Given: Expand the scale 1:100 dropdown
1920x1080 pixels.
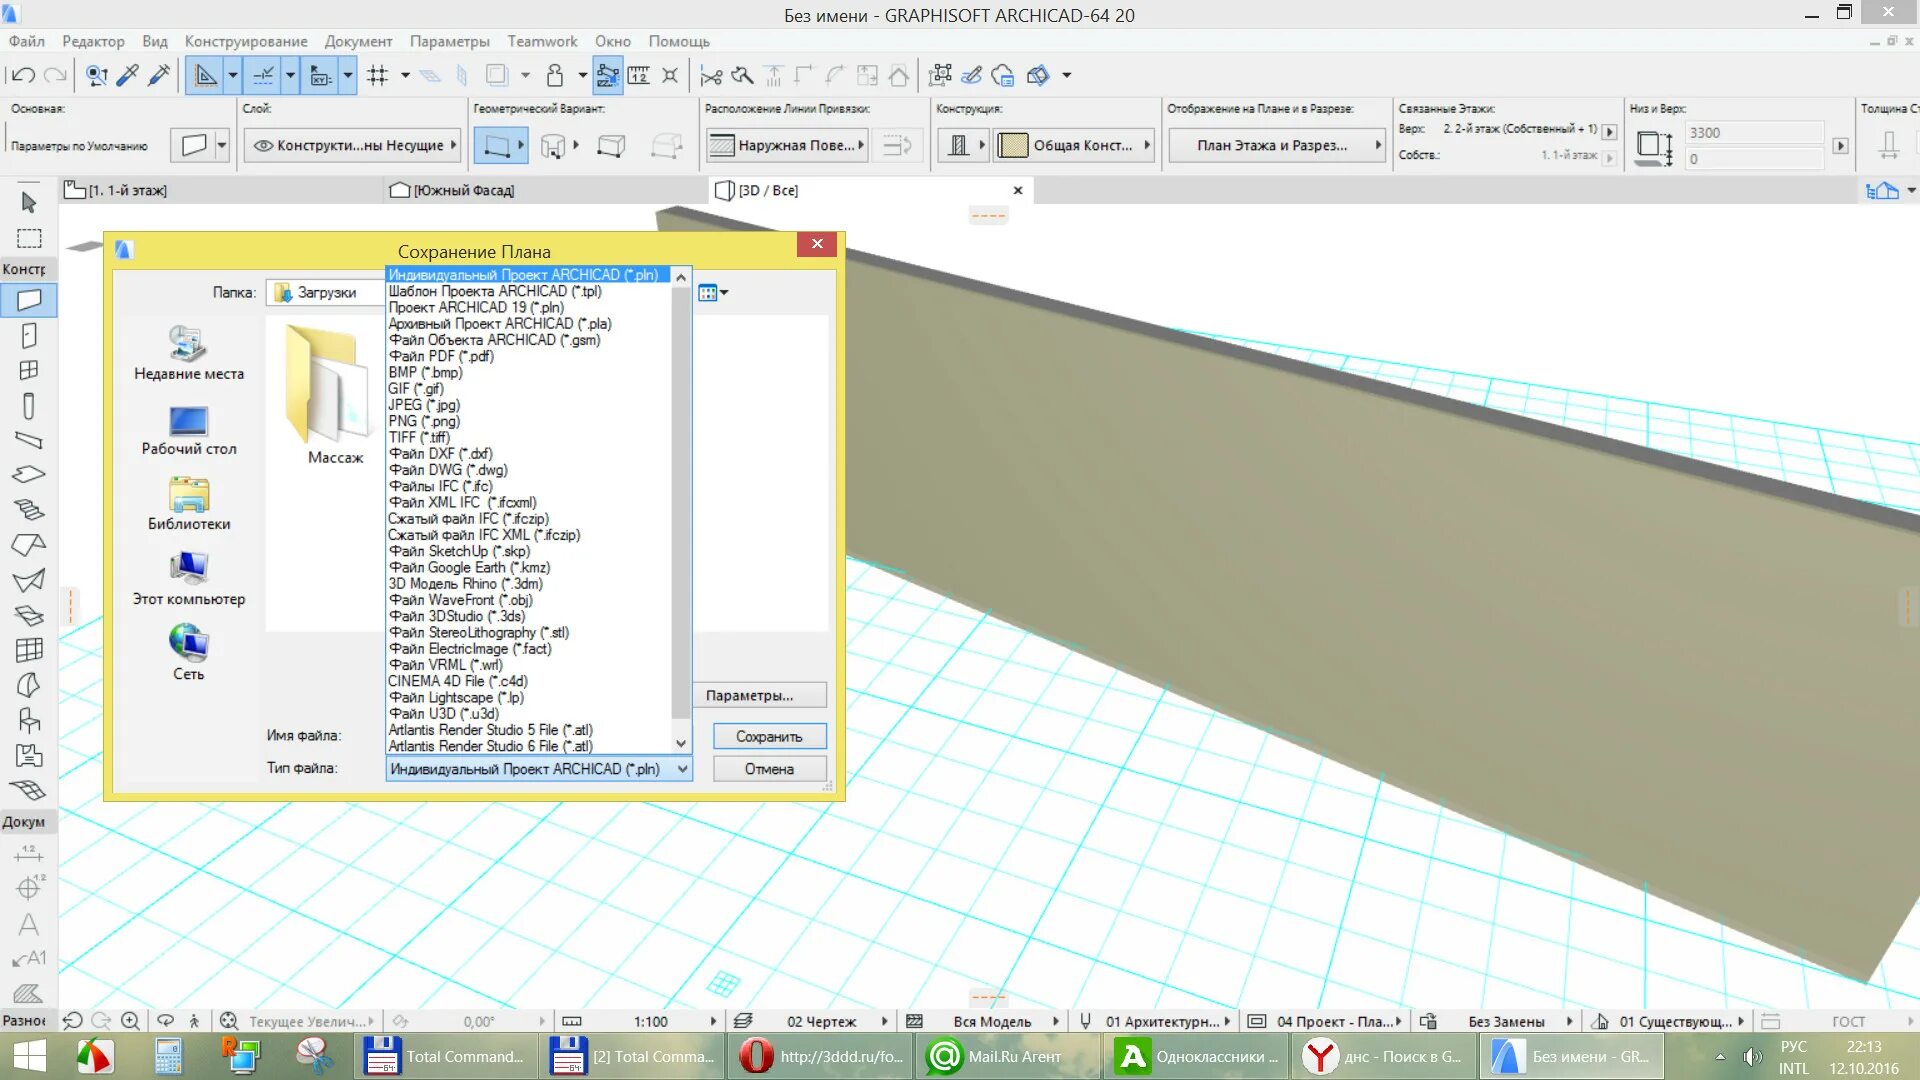Looking at the screenshot, I should click(x=713, y=1021).
